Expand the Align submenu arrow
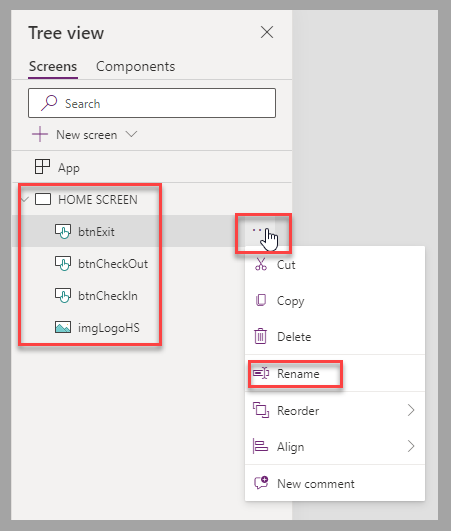451x531 pixels. 411,446
